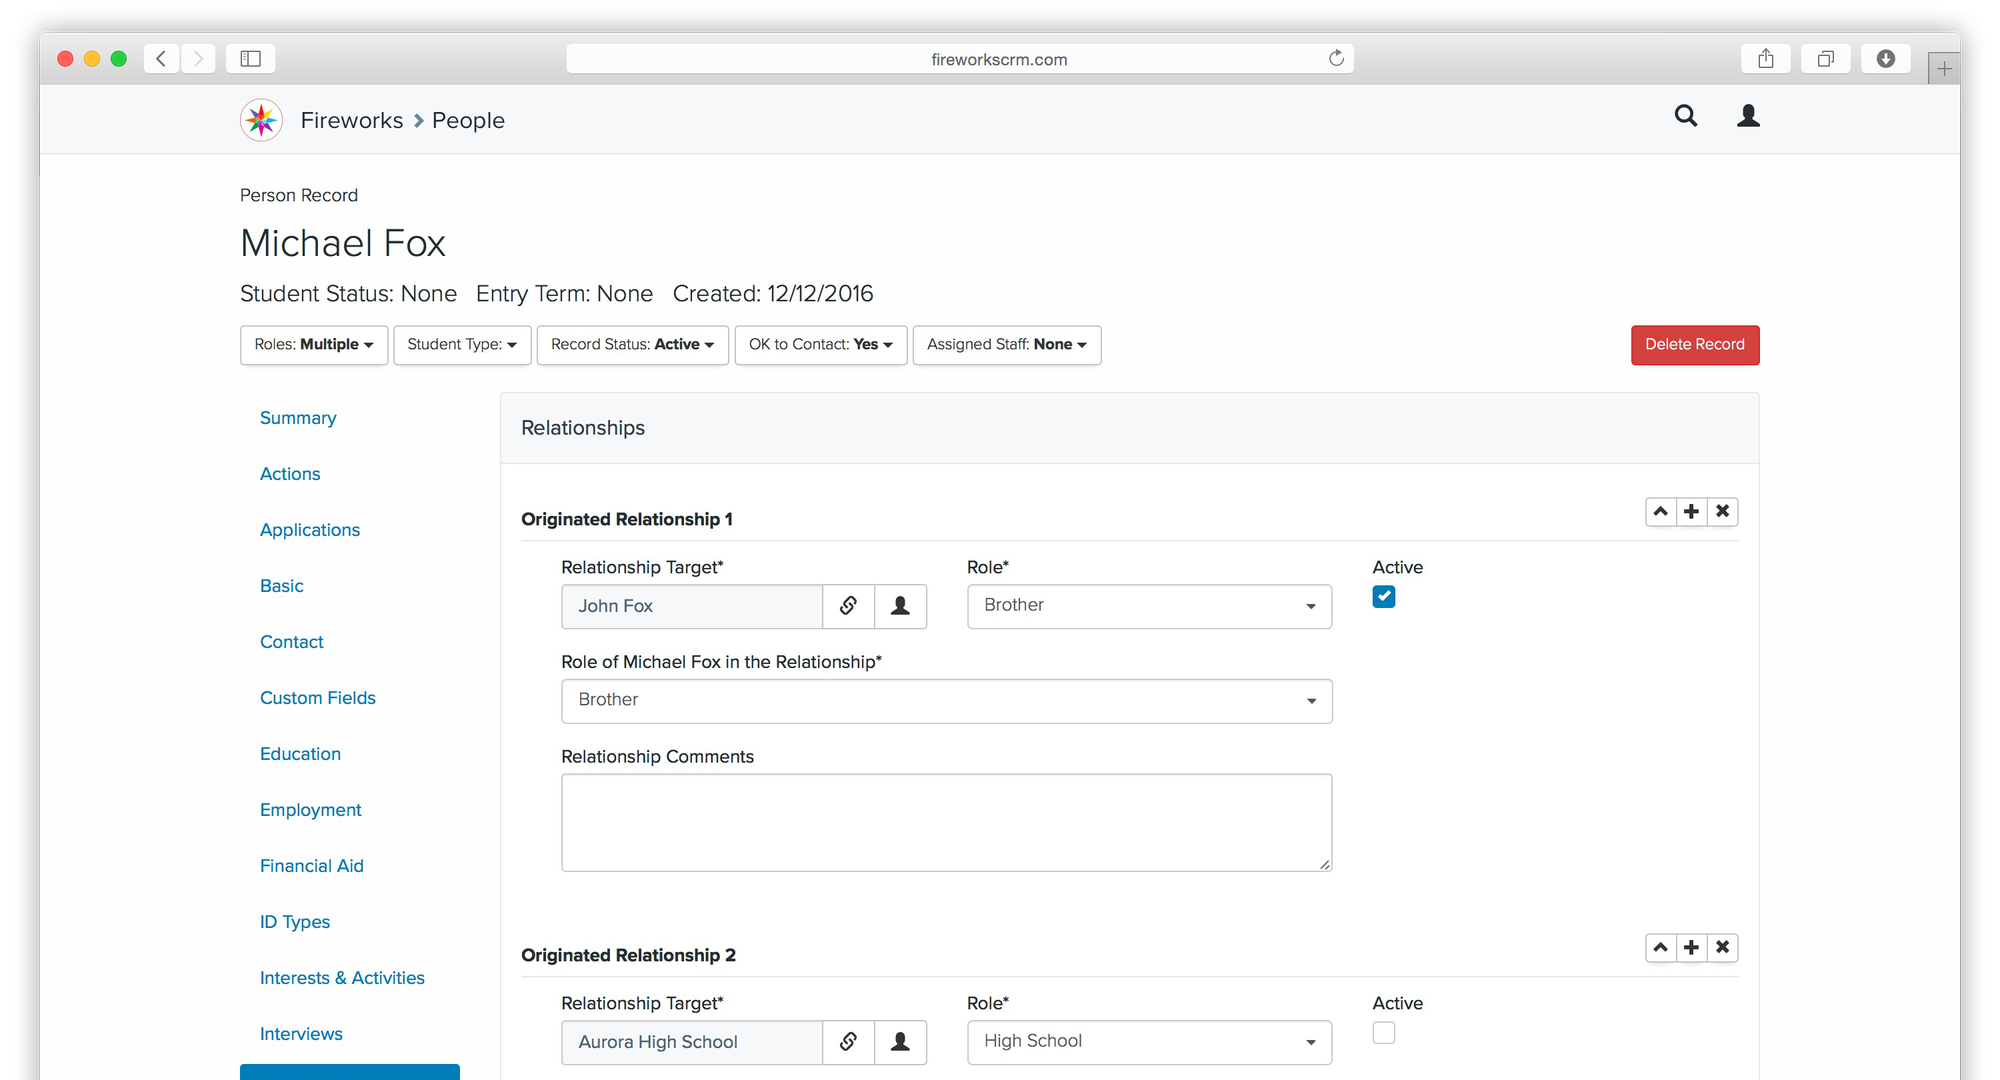This screenshot has width=2000, height=1080.
Task: Open the user profile icon in header
Action: tap(1748, 116)
